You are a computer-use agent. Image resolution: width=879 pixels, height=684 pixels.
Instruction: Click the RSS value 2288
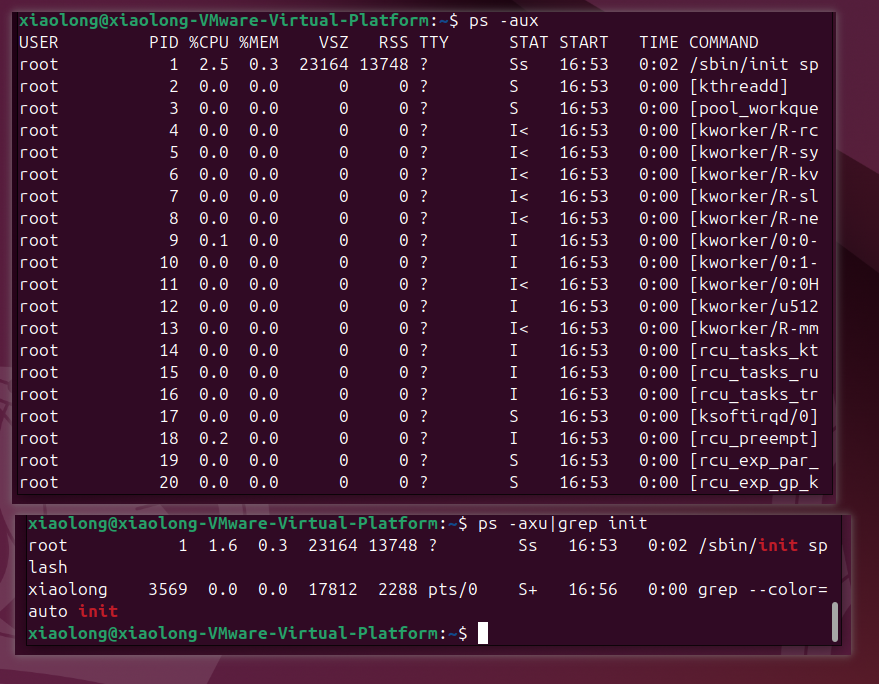[x=398, y=589]
